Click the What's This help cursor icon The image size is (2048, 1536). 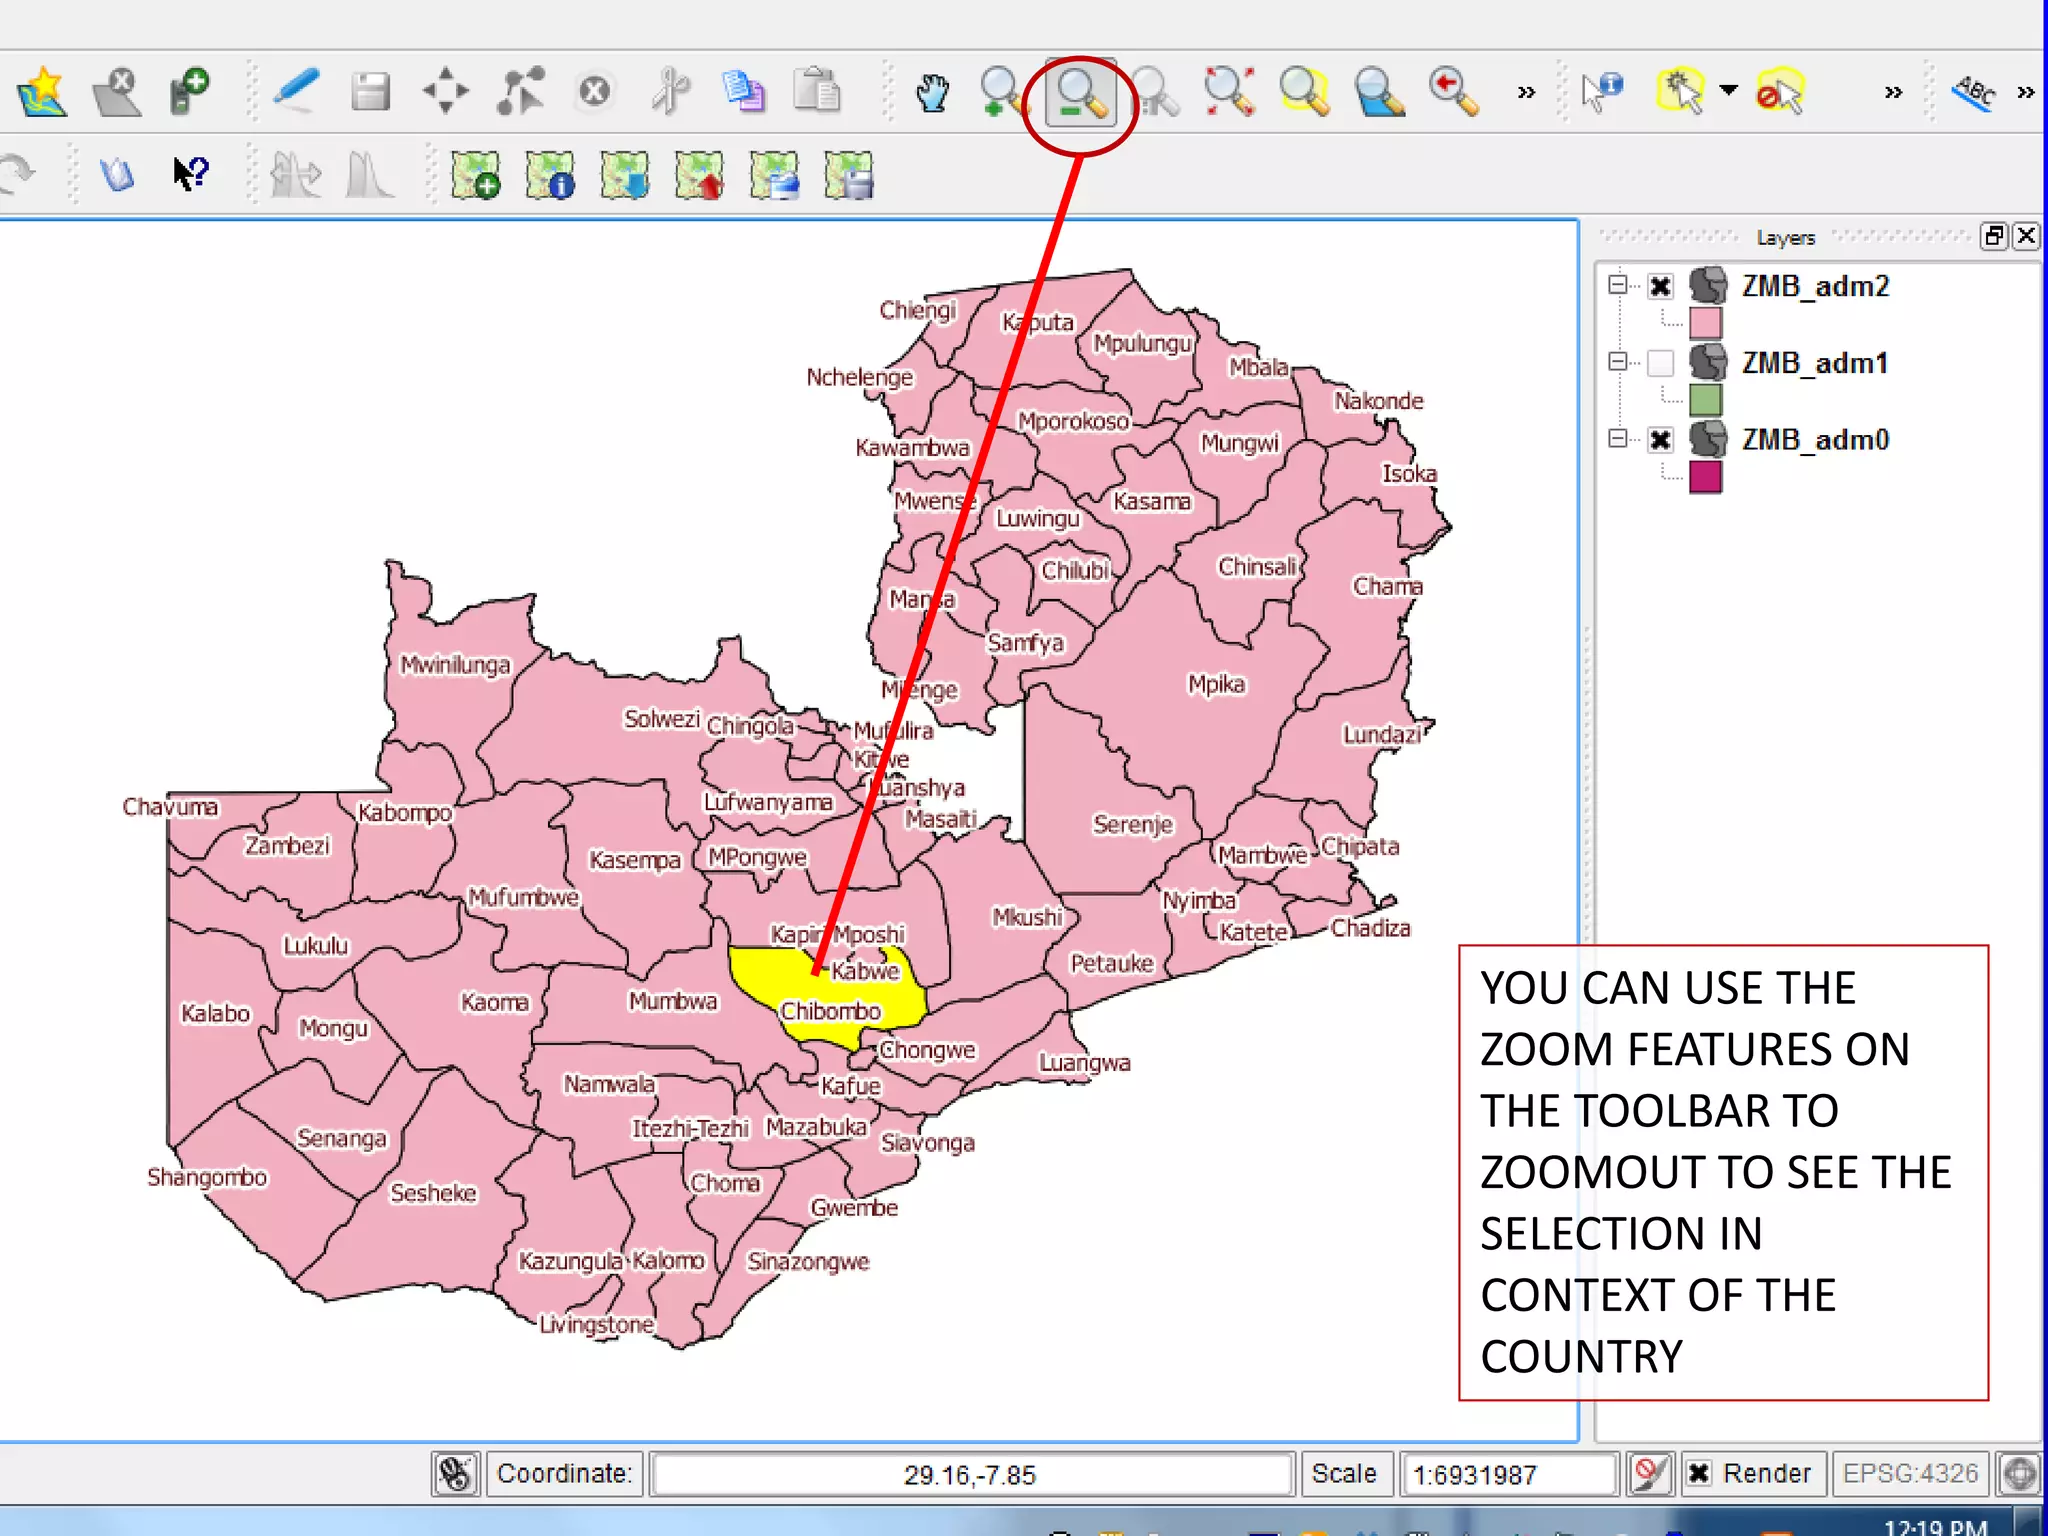tap(190, 173)
